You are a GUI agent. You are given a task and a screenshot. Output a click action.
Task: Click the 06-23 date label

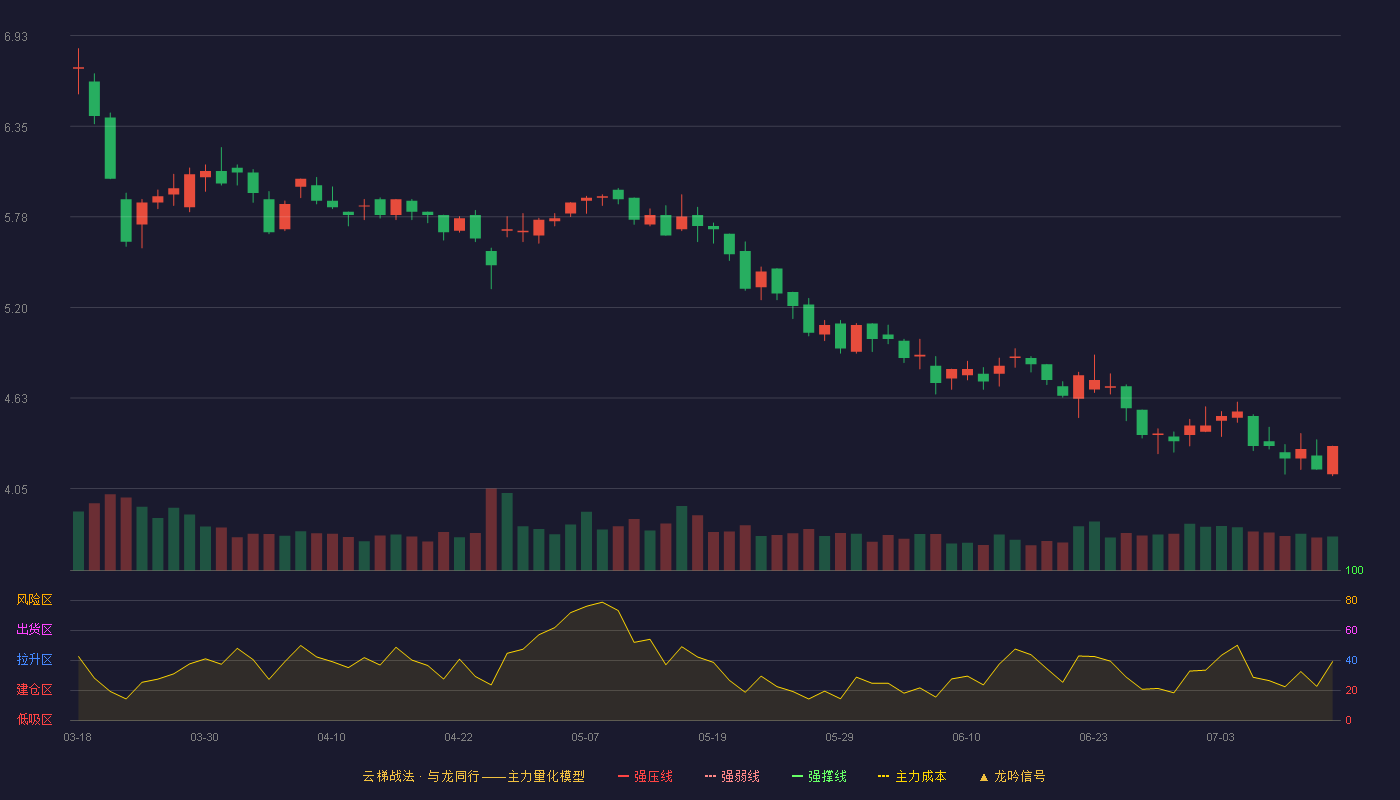[x=1093, y=738]
